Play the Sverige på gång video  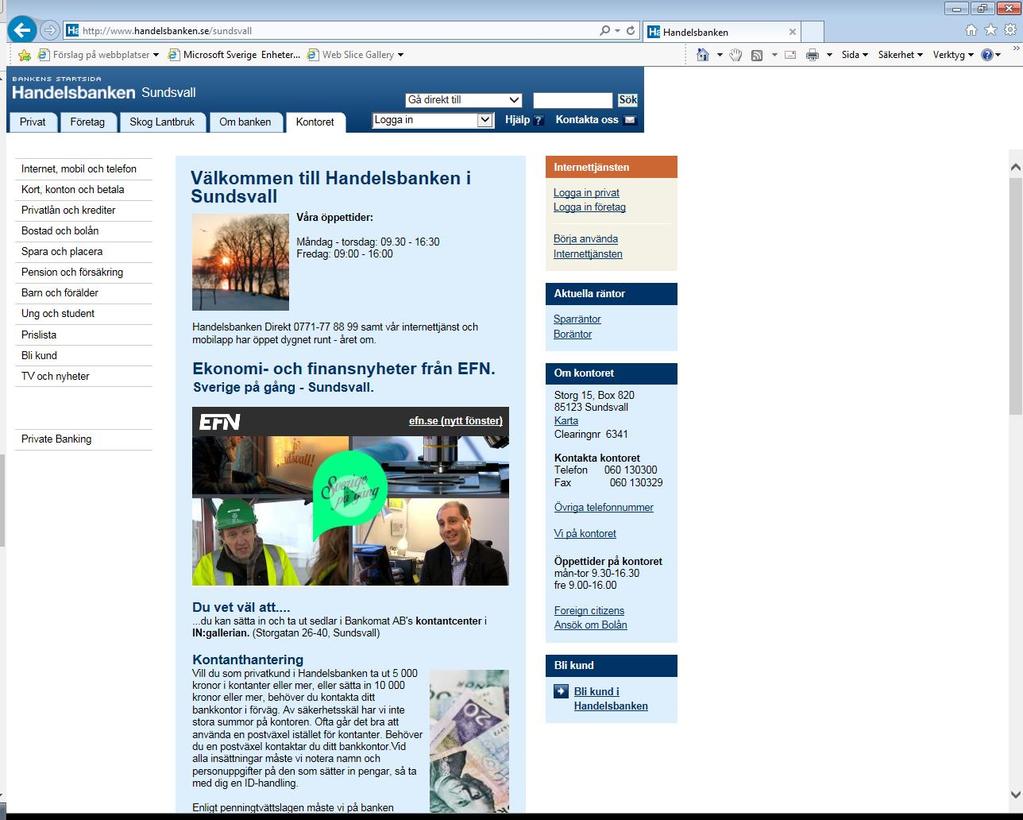point(350,494)
